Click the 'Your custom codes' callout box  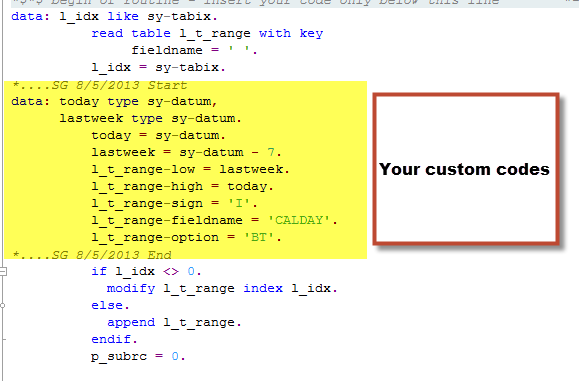[x=466, y=169]
